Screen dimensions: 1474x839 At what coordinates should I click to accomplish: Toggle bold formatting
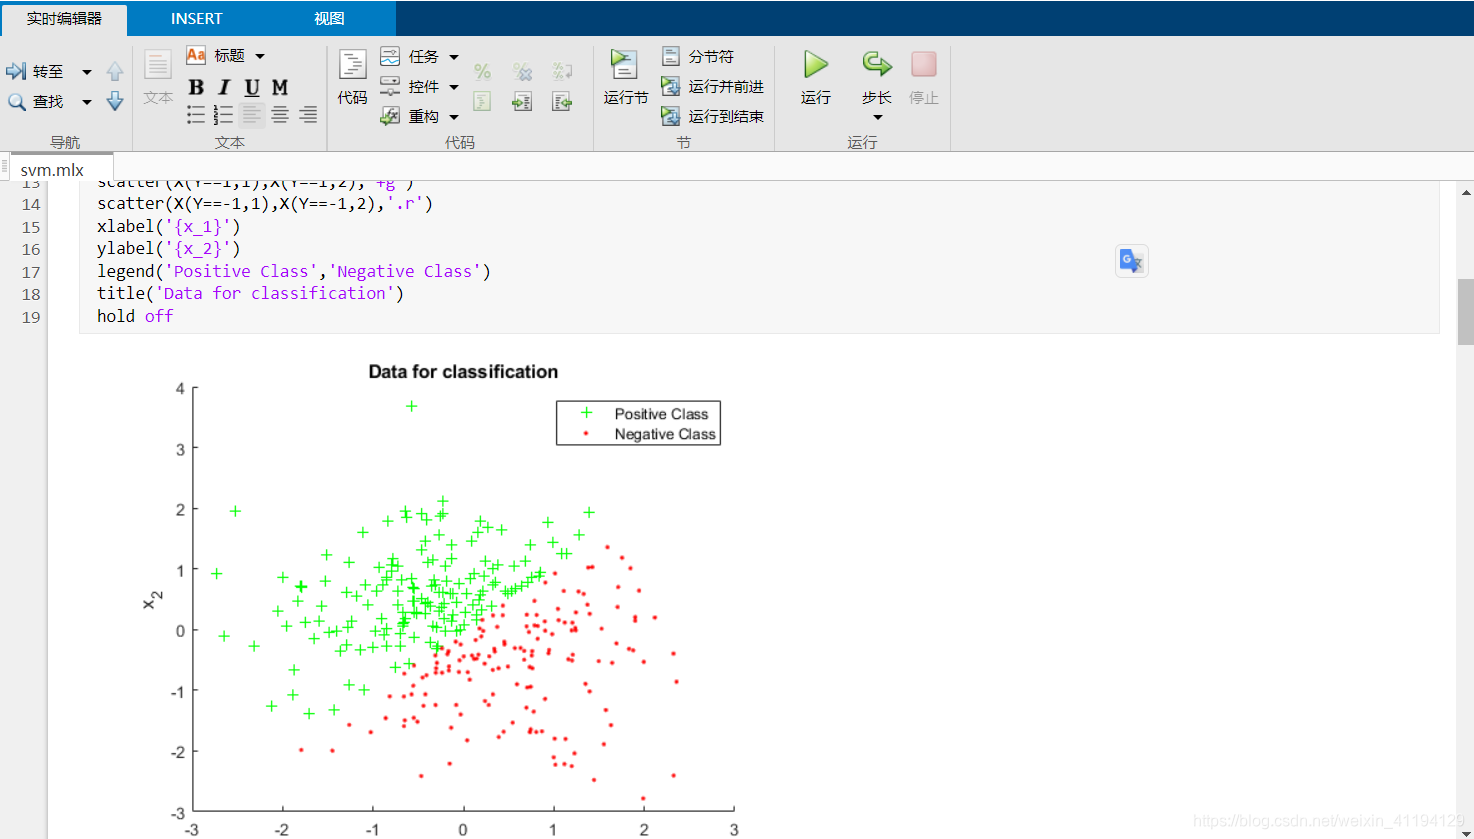196,87
